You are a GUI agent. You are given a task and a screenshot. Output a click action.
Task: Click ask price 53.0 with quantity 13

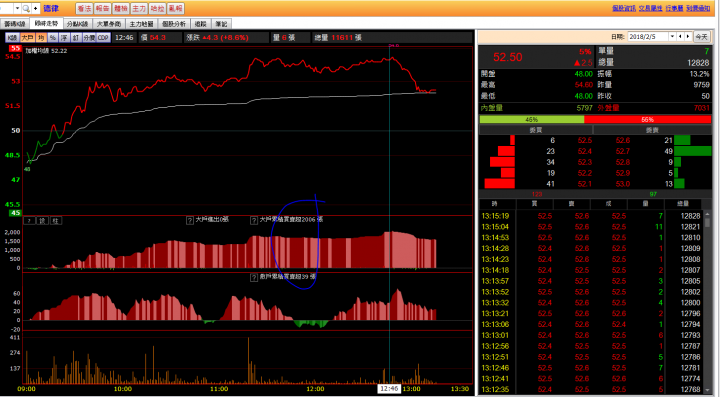(x=623, y=184)
